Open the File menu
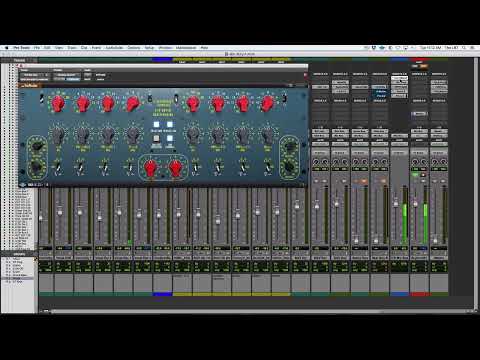480x360 pixels. pyautogui.click(x=37, y=48)
